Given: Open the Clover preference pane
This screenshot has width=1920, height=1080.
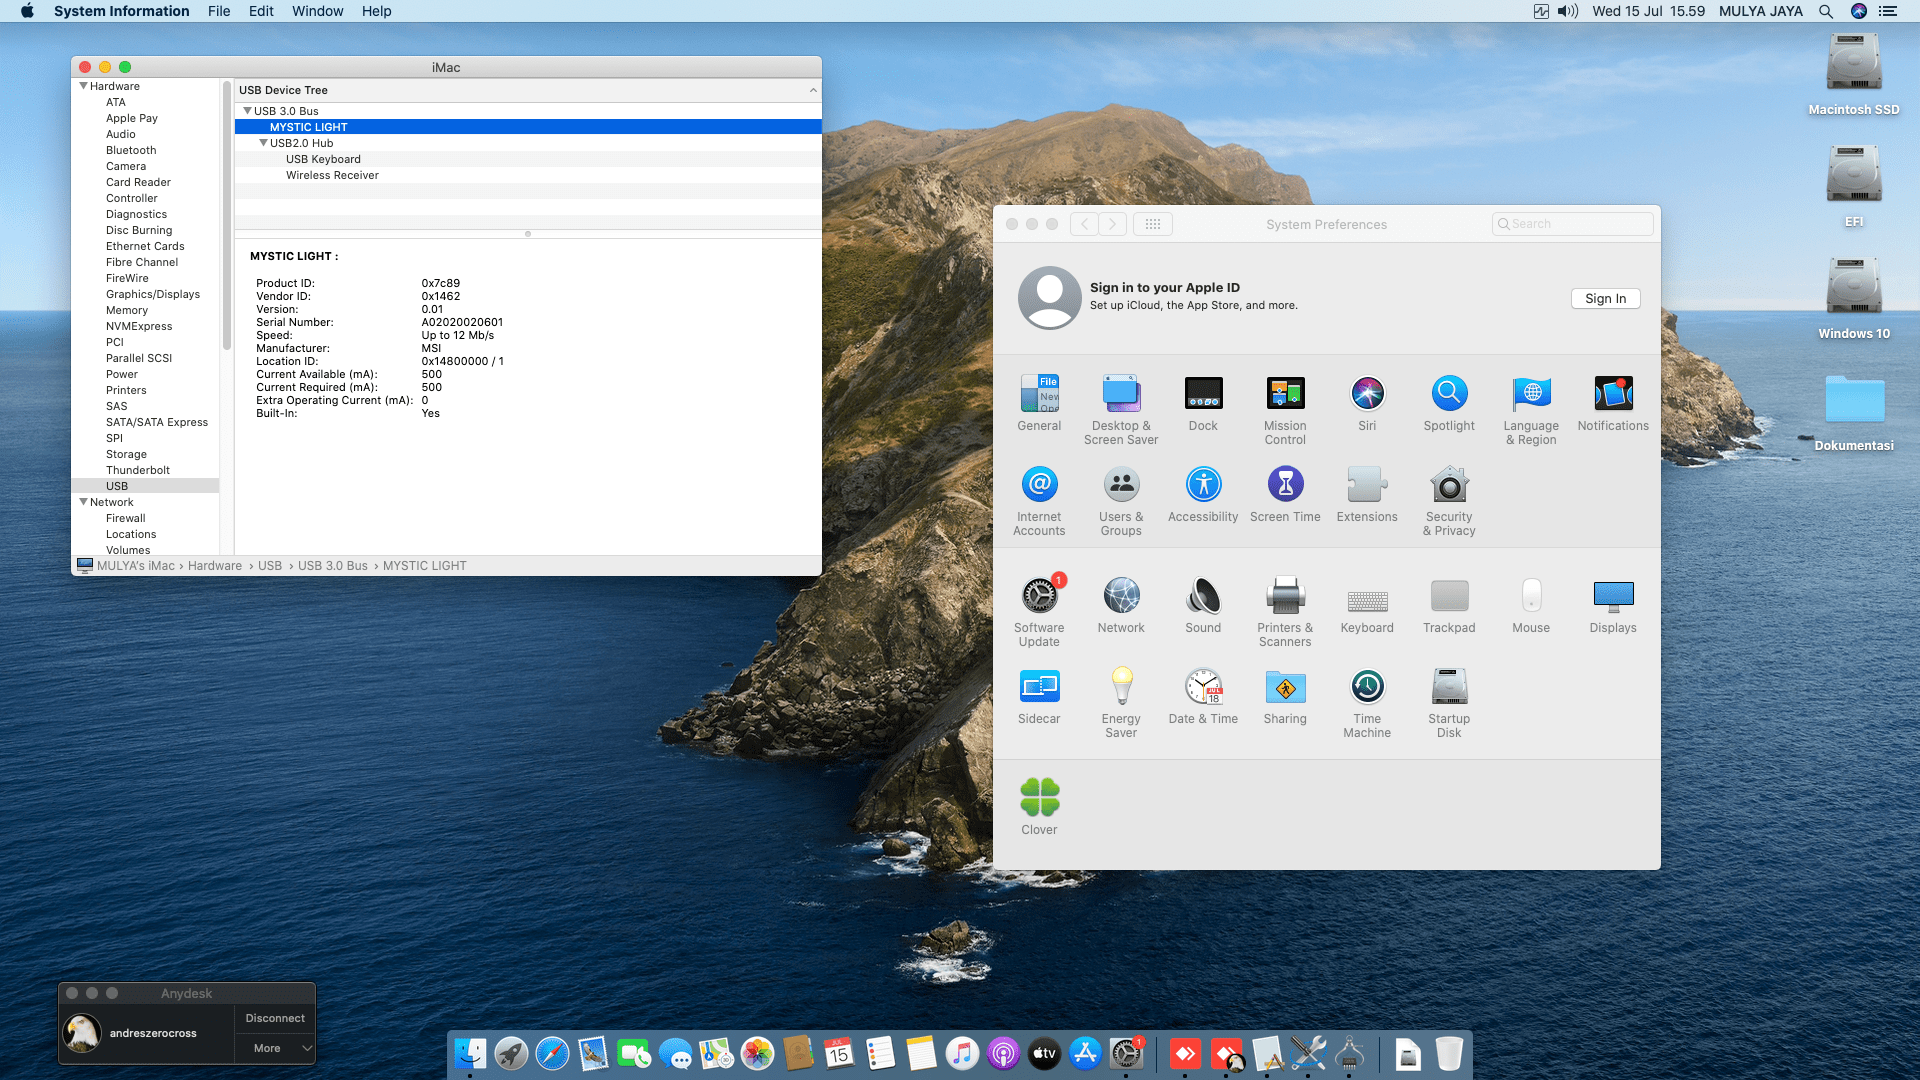Looking at the screenshot, I should coord(1039,807).
